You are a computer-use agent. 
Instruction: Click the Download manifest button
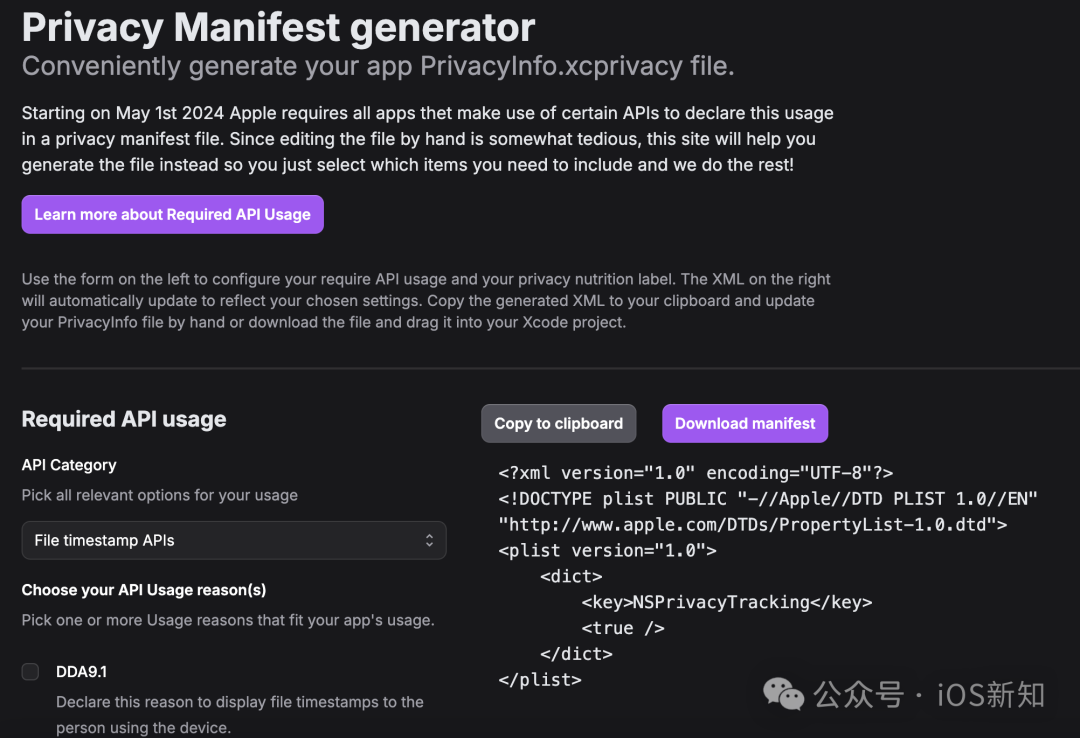[745, 423]
